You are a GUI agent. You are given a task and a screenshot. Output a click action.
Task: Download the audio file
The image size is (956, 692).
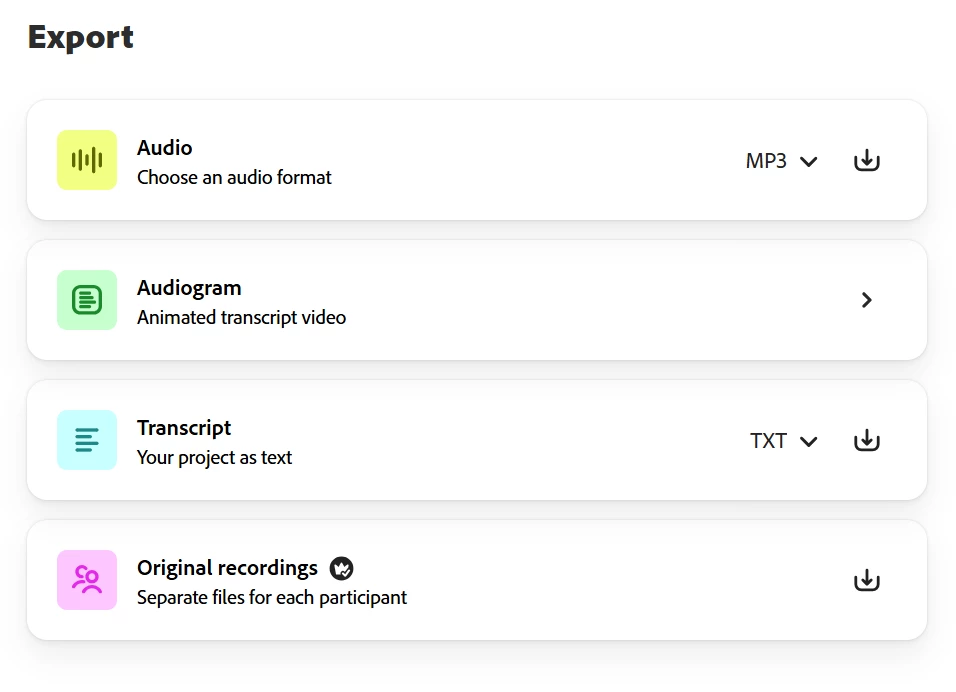tap(866, 160)
